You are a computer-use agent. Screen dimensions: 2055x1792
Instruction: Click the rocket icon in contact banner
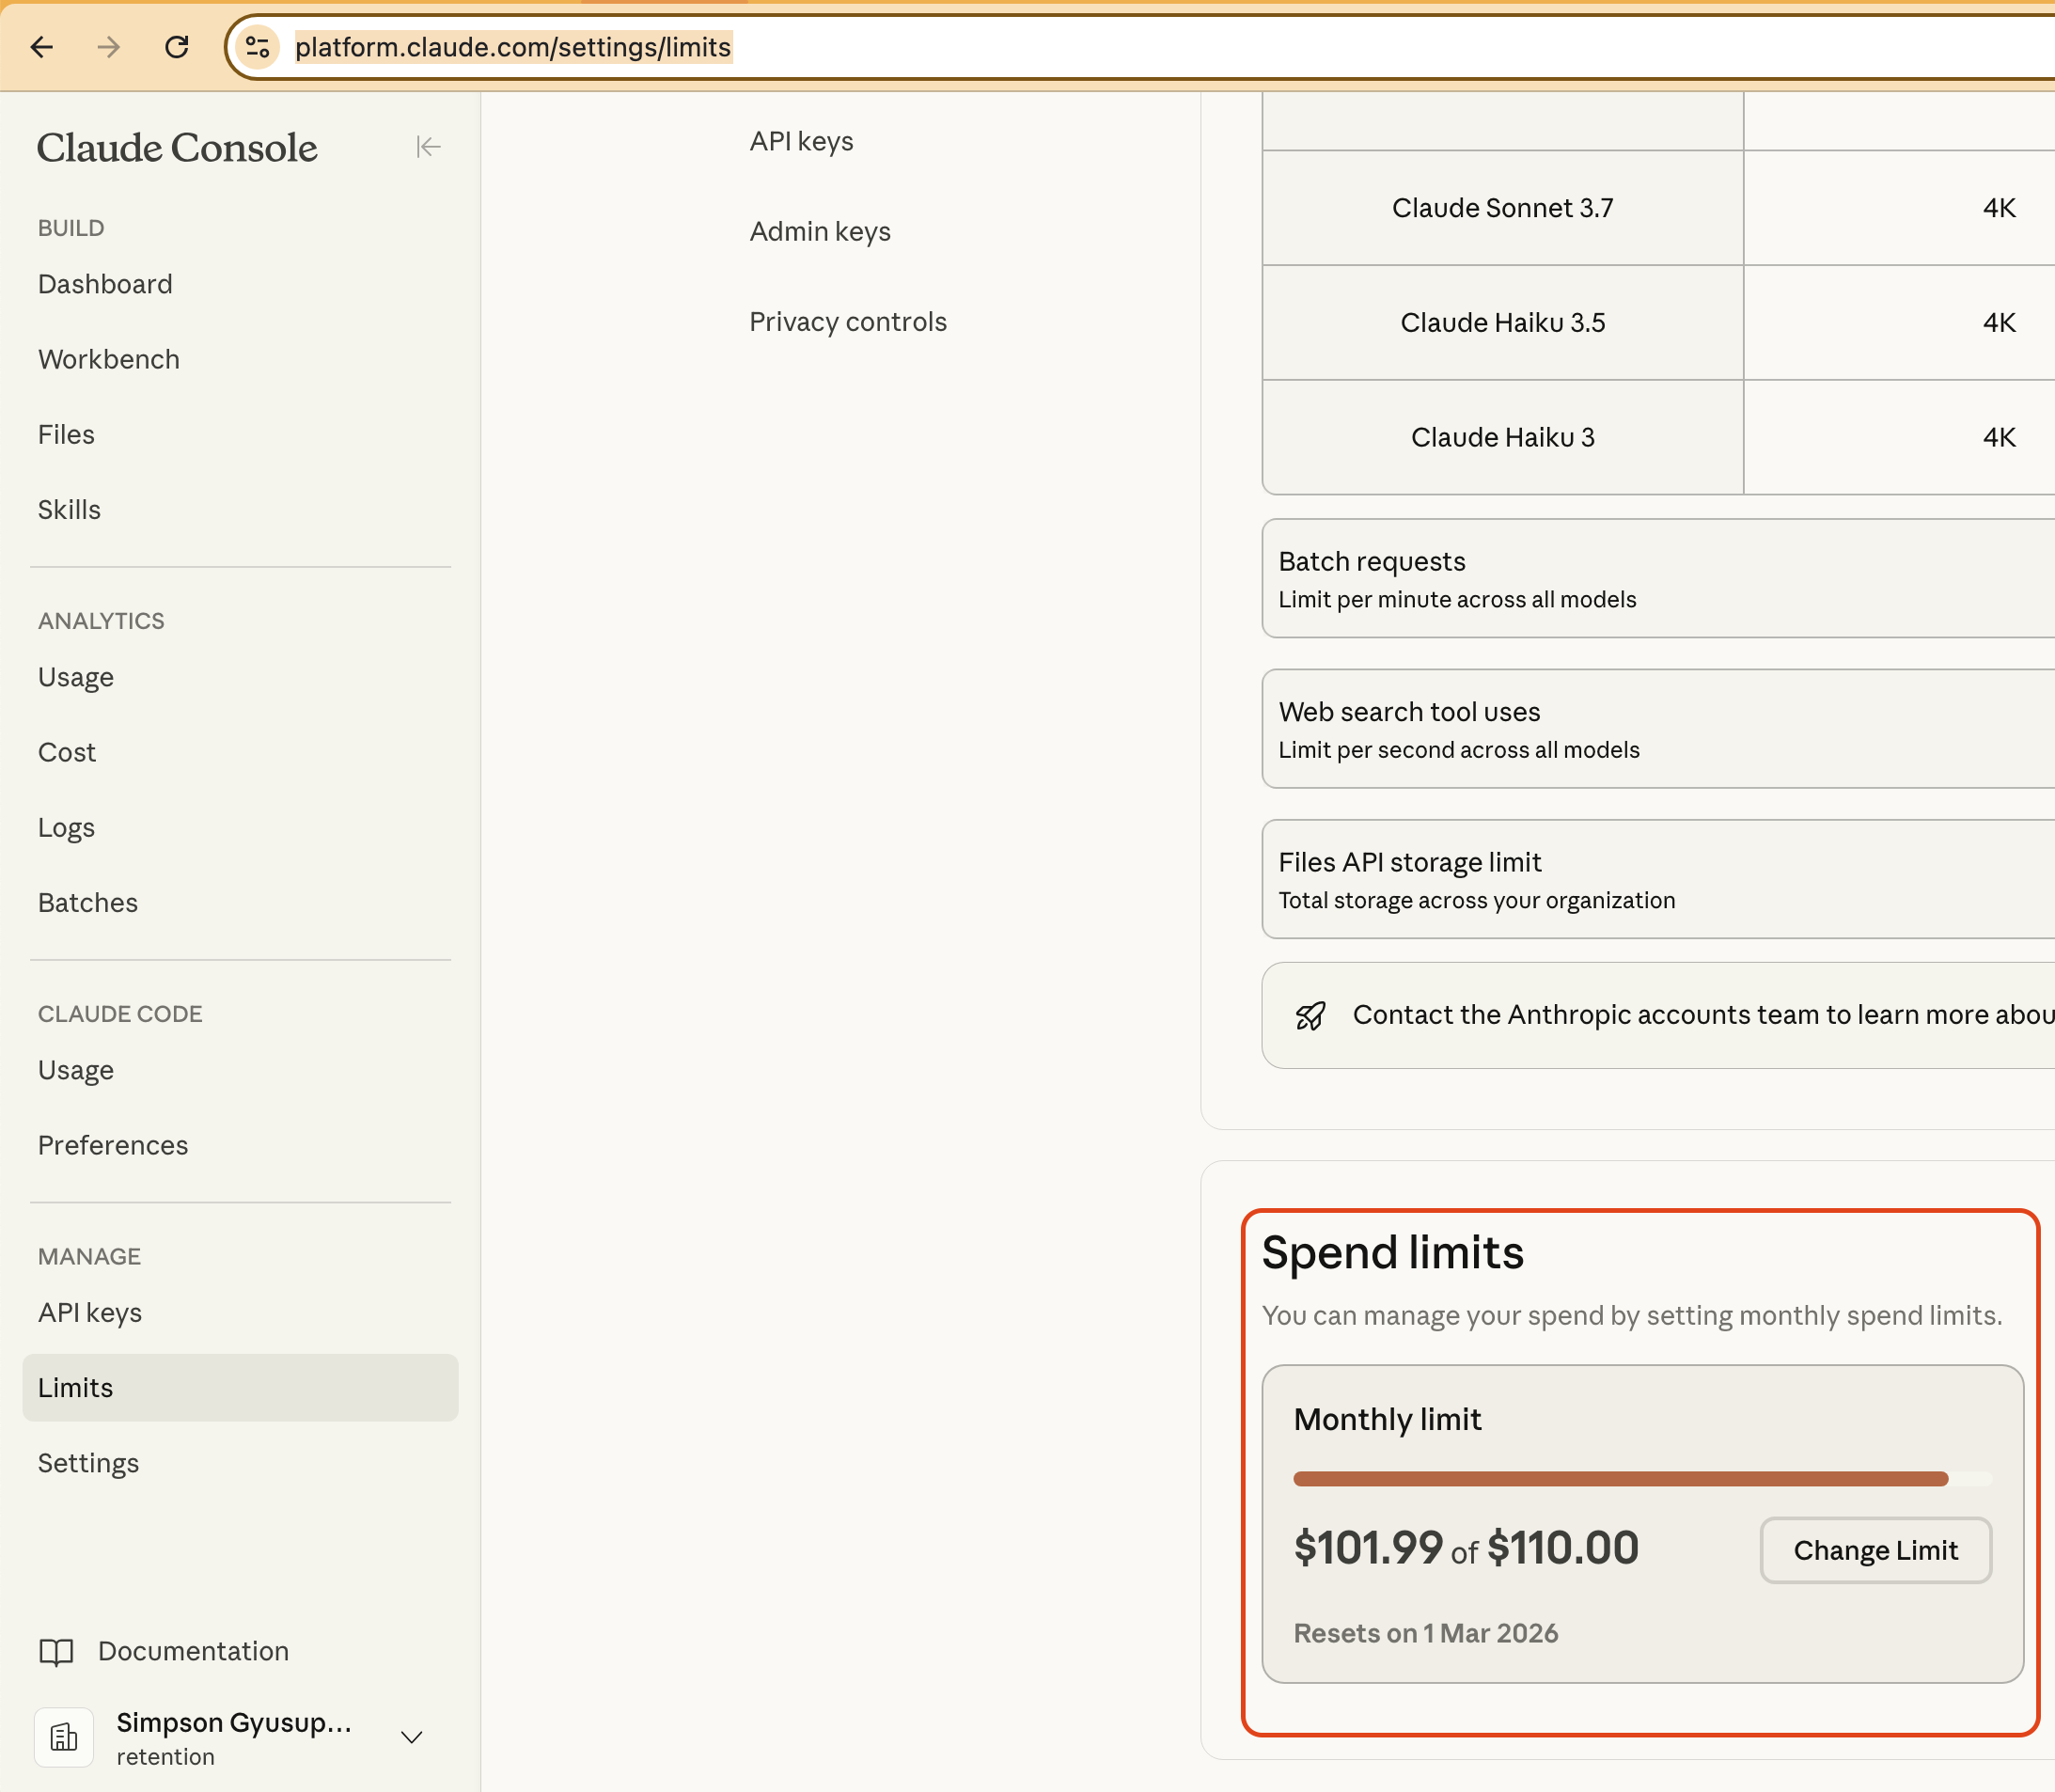point(1310,1015)
